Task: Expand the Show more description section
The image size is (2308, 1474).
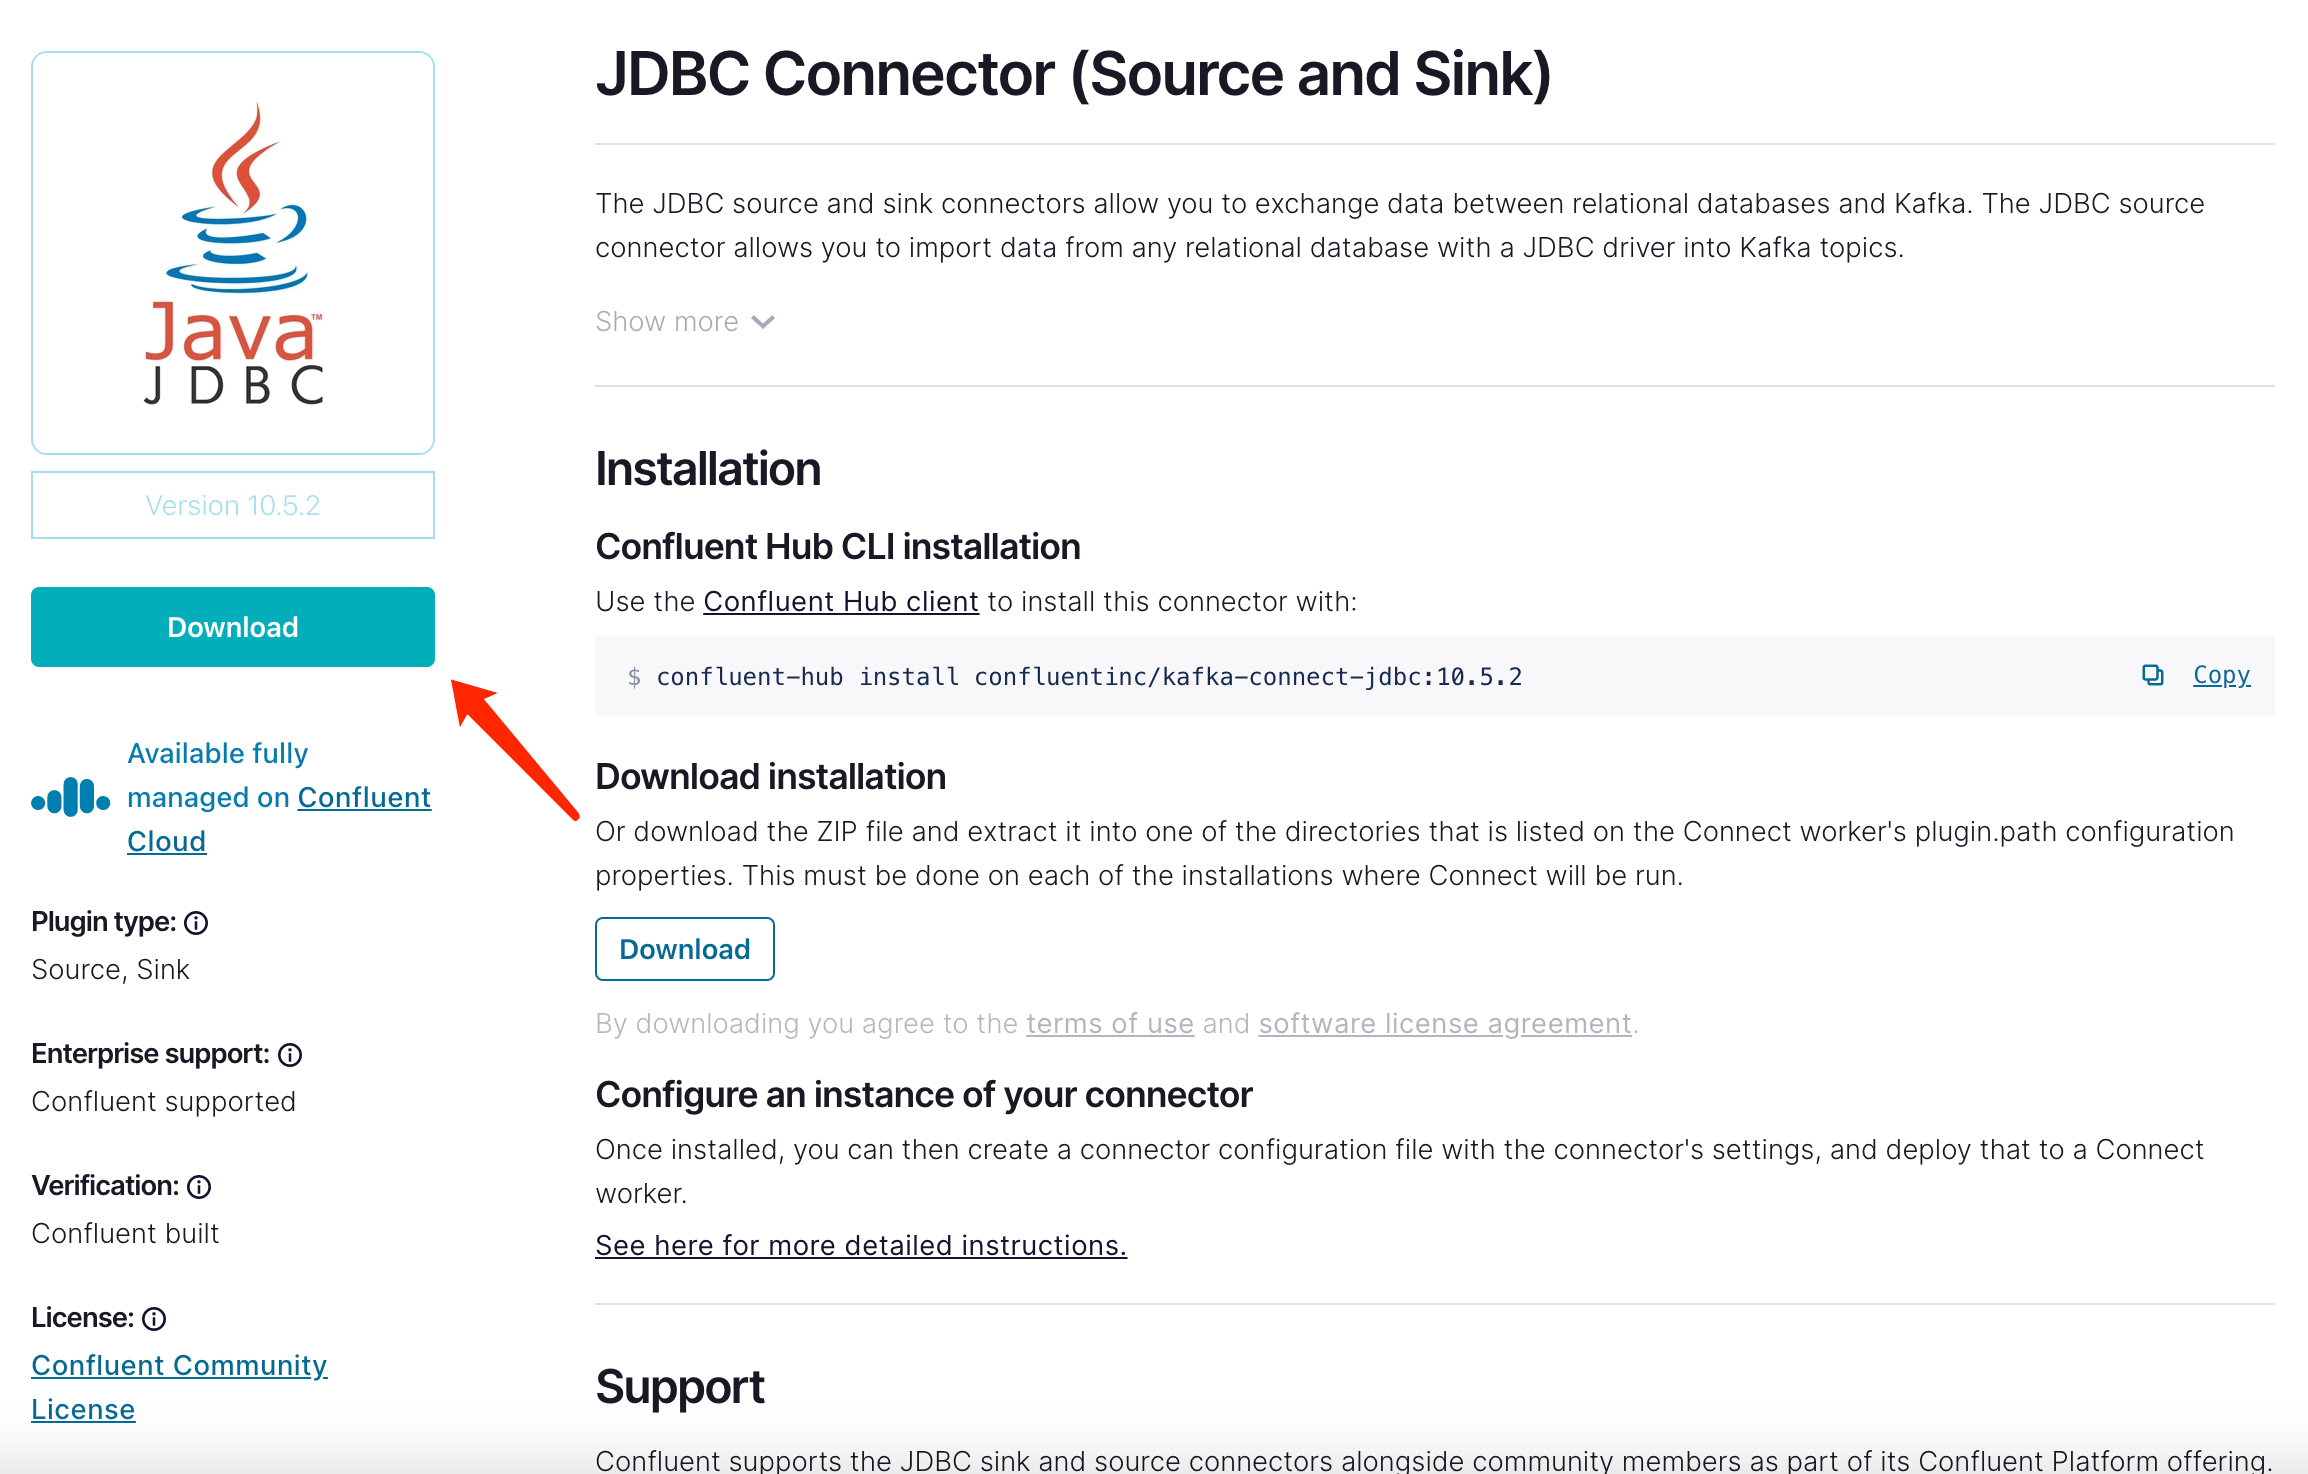Action: pyautogui.click(x=668, y=321)
